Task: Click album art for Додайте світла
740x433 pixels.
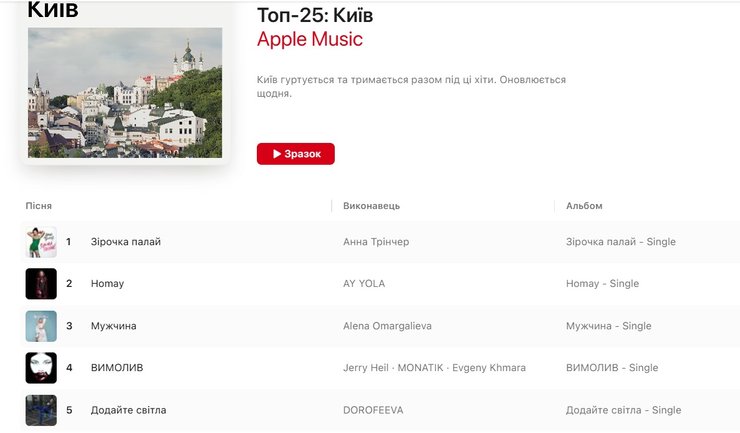Action: (41, 410)
